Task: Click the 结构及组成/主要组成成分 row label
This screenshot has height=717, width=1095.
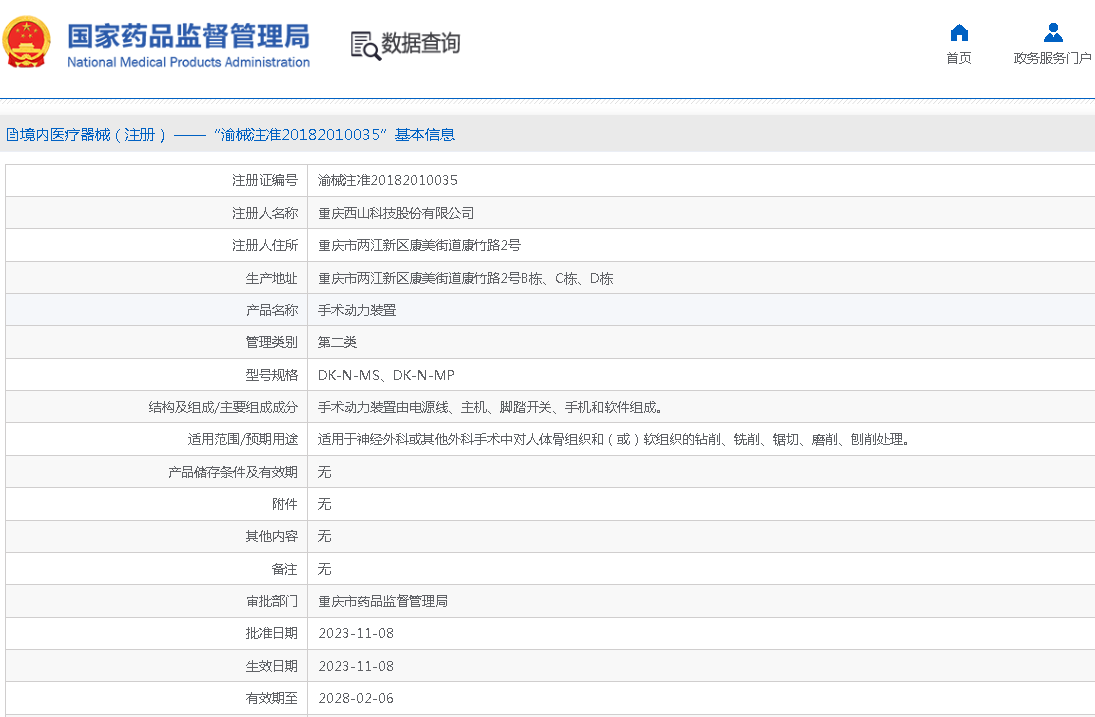Action: (222, 408)
